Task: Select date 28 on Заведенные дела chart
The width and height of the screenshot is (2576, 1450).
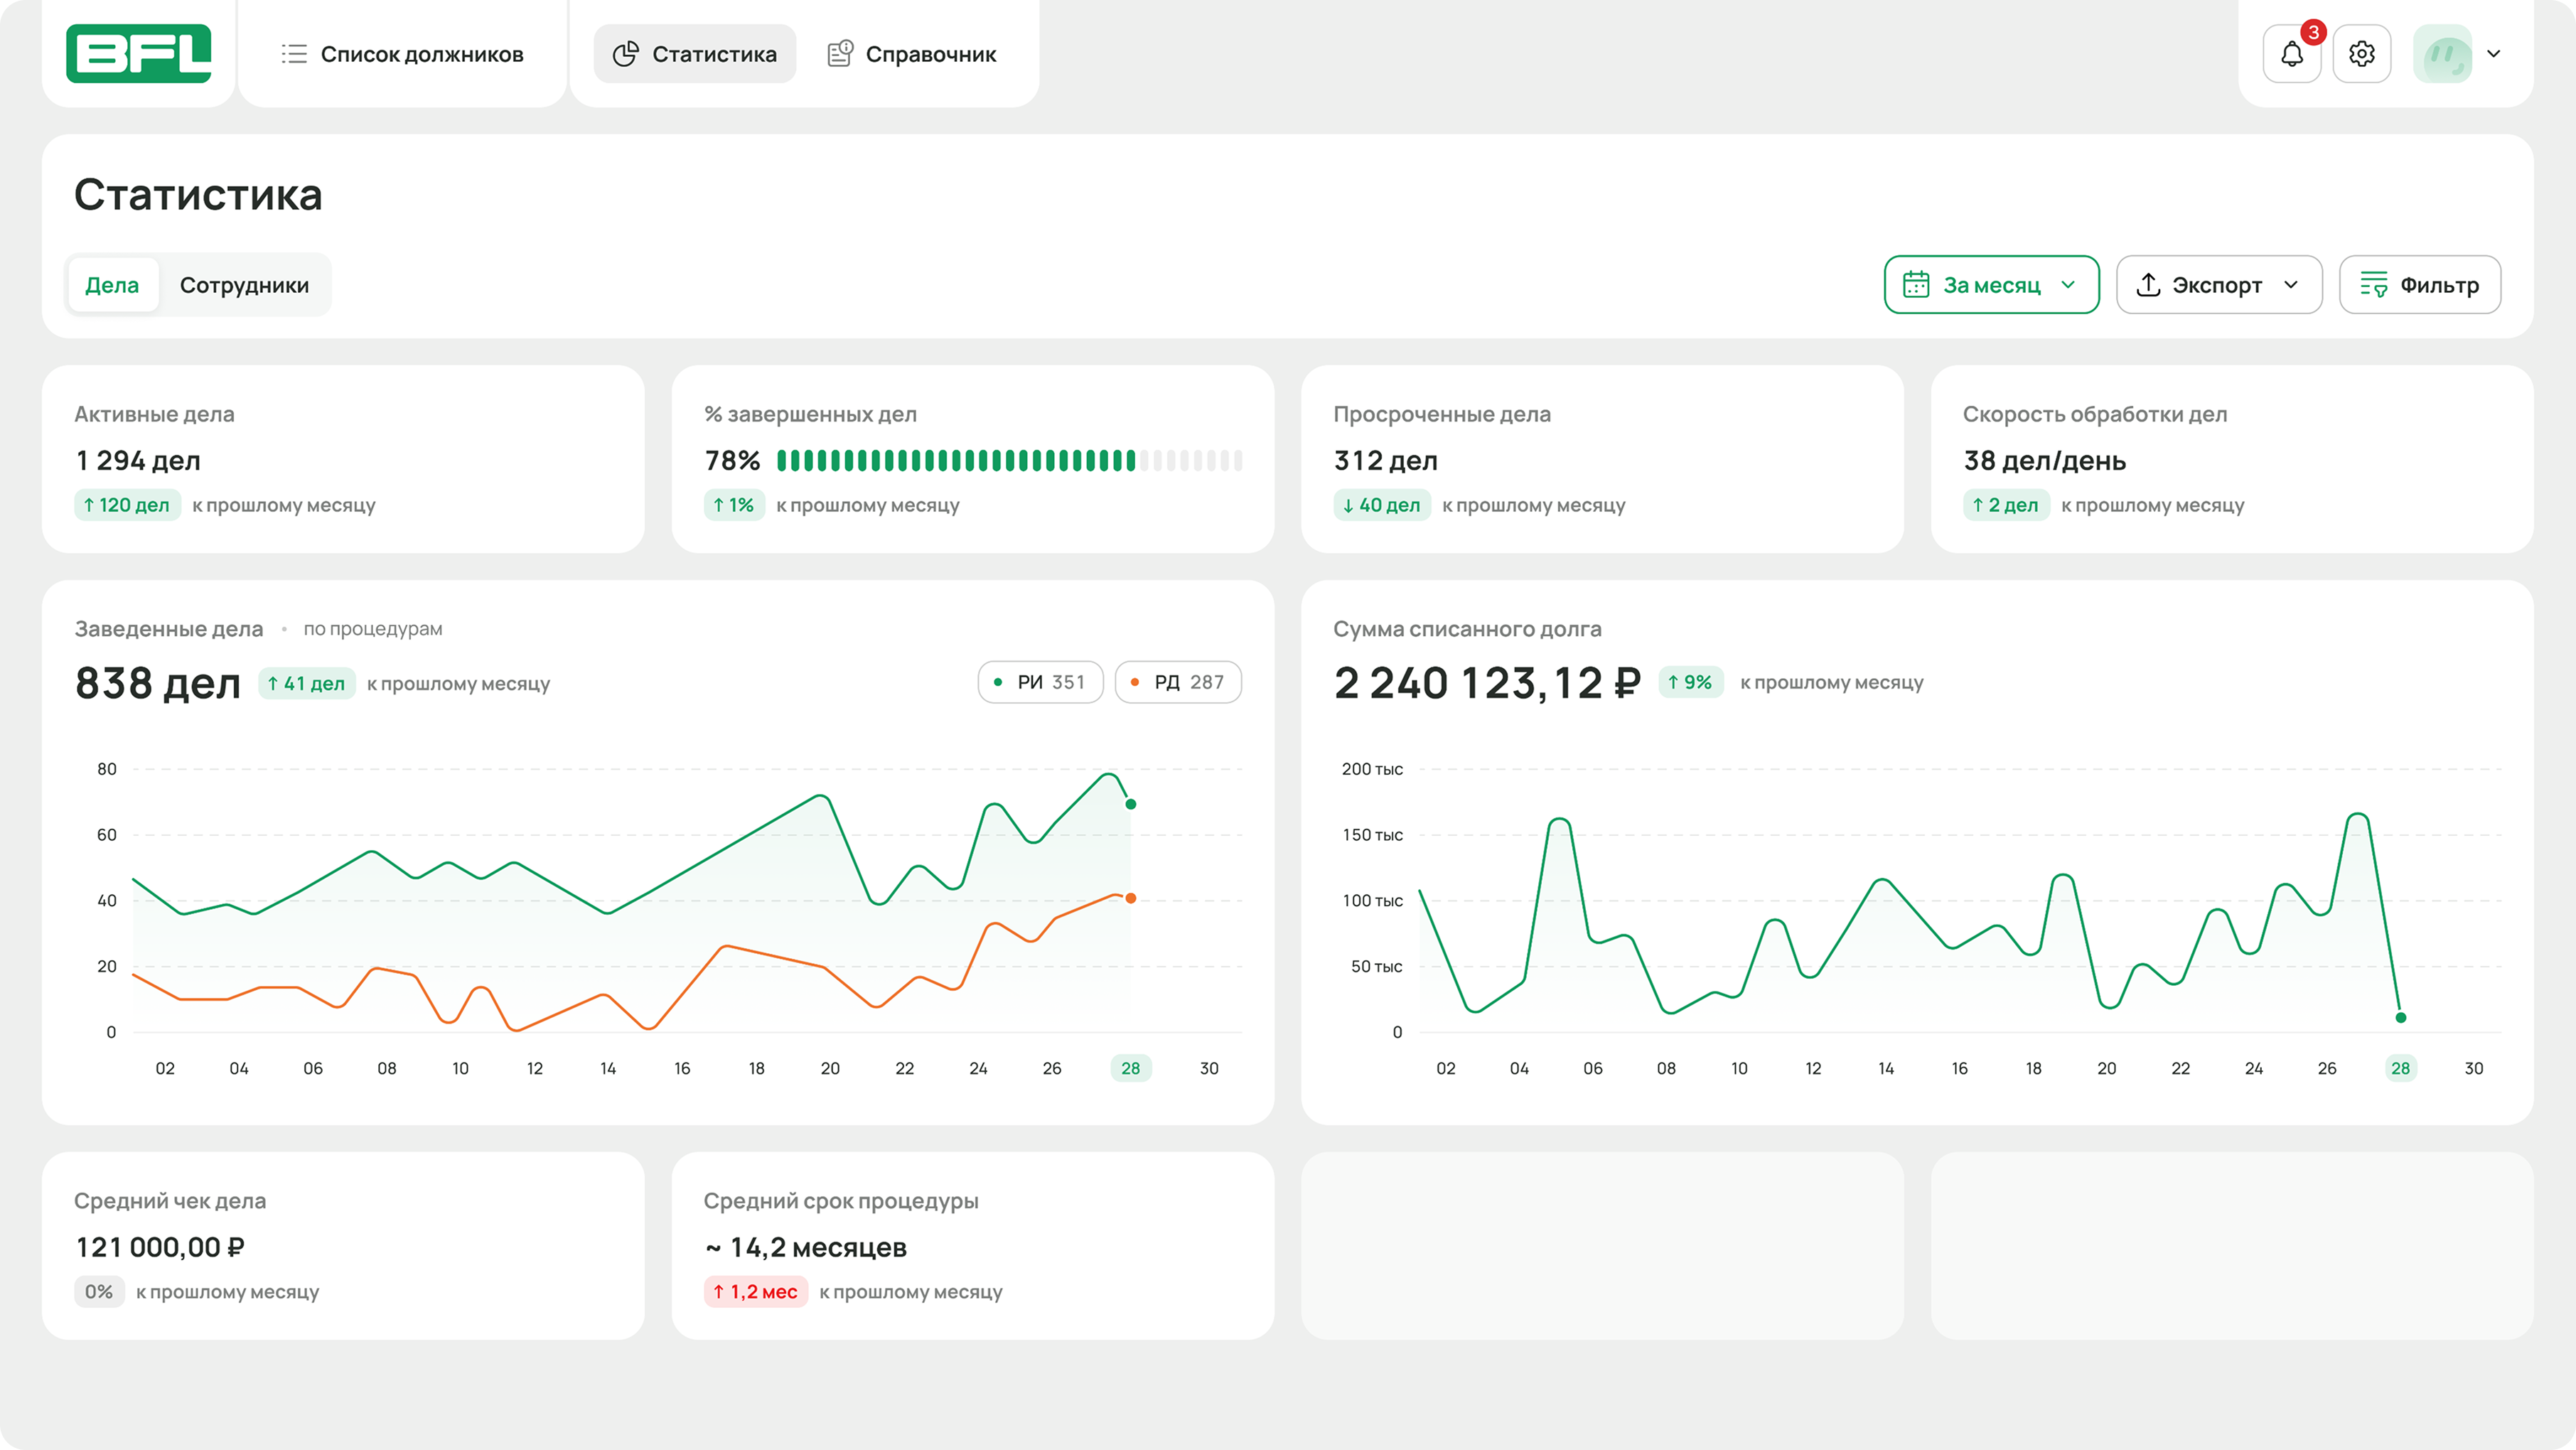Action: tap(1130, 1068)
